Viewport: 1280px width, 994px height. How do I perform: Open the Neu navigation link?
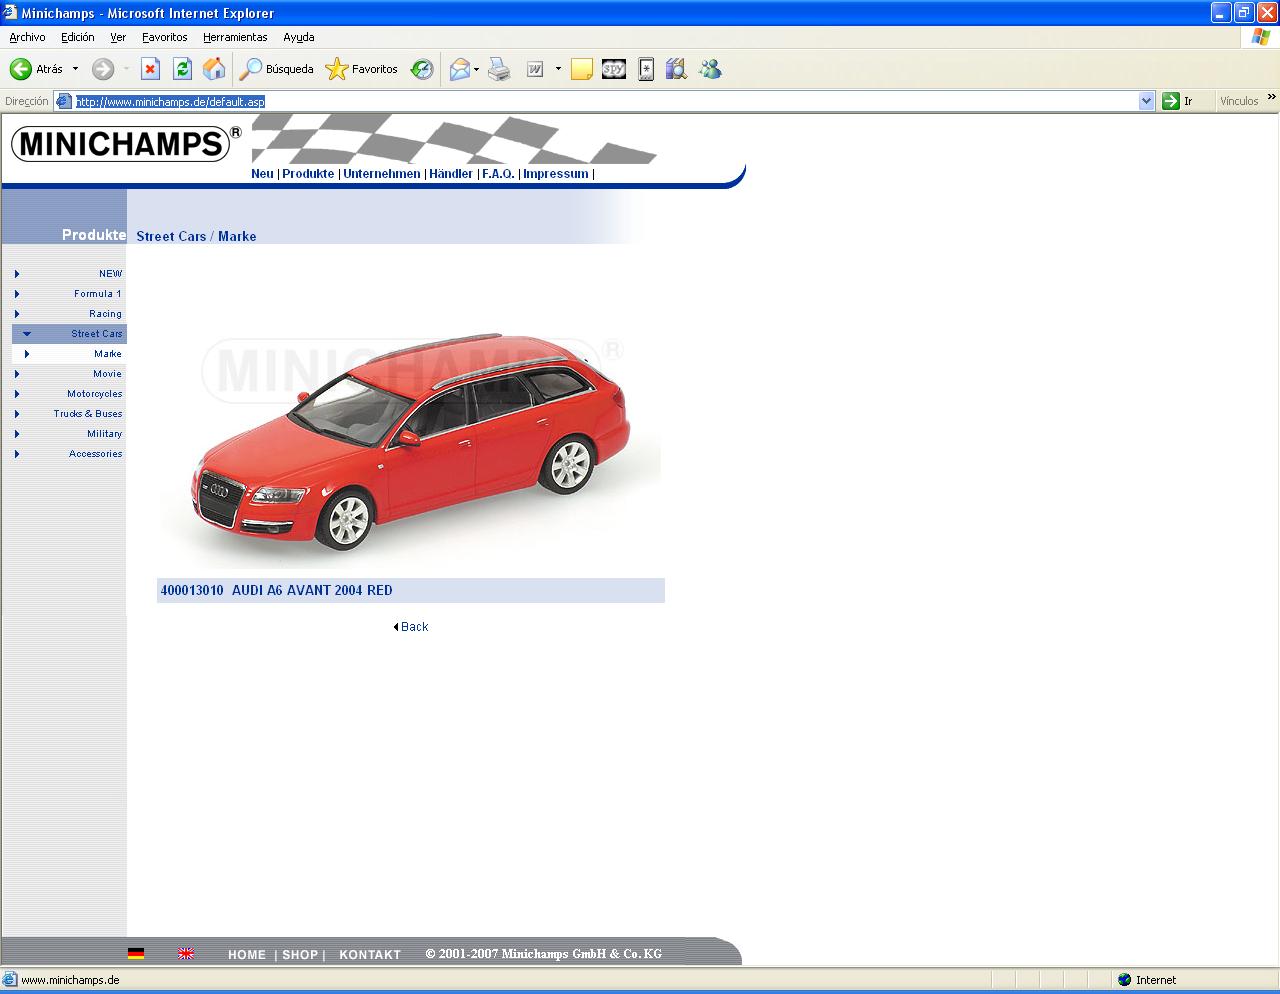tap(262, 174)
